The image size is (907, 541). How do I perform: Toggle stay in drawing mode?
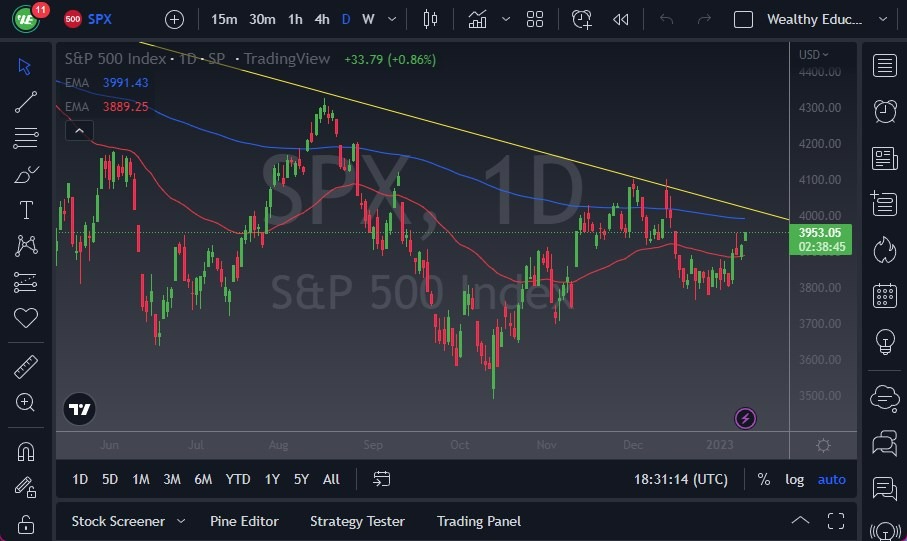pyautogui.click(x=25, y=487)
